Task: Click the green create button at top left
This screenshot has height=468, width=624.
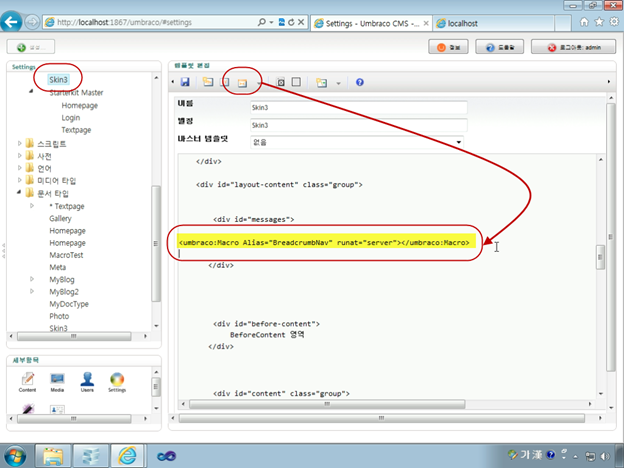Action: (31, 47)
